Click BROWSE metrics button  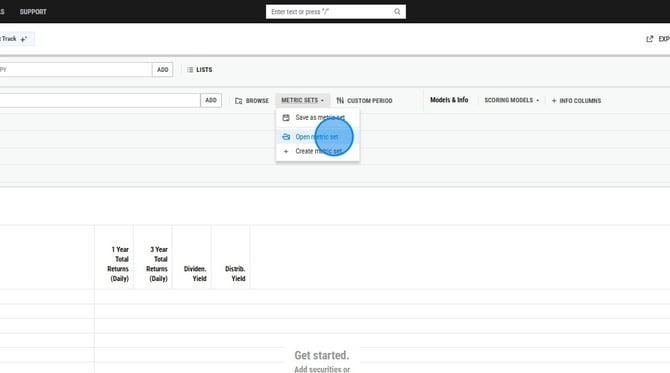tap(252, 101)
